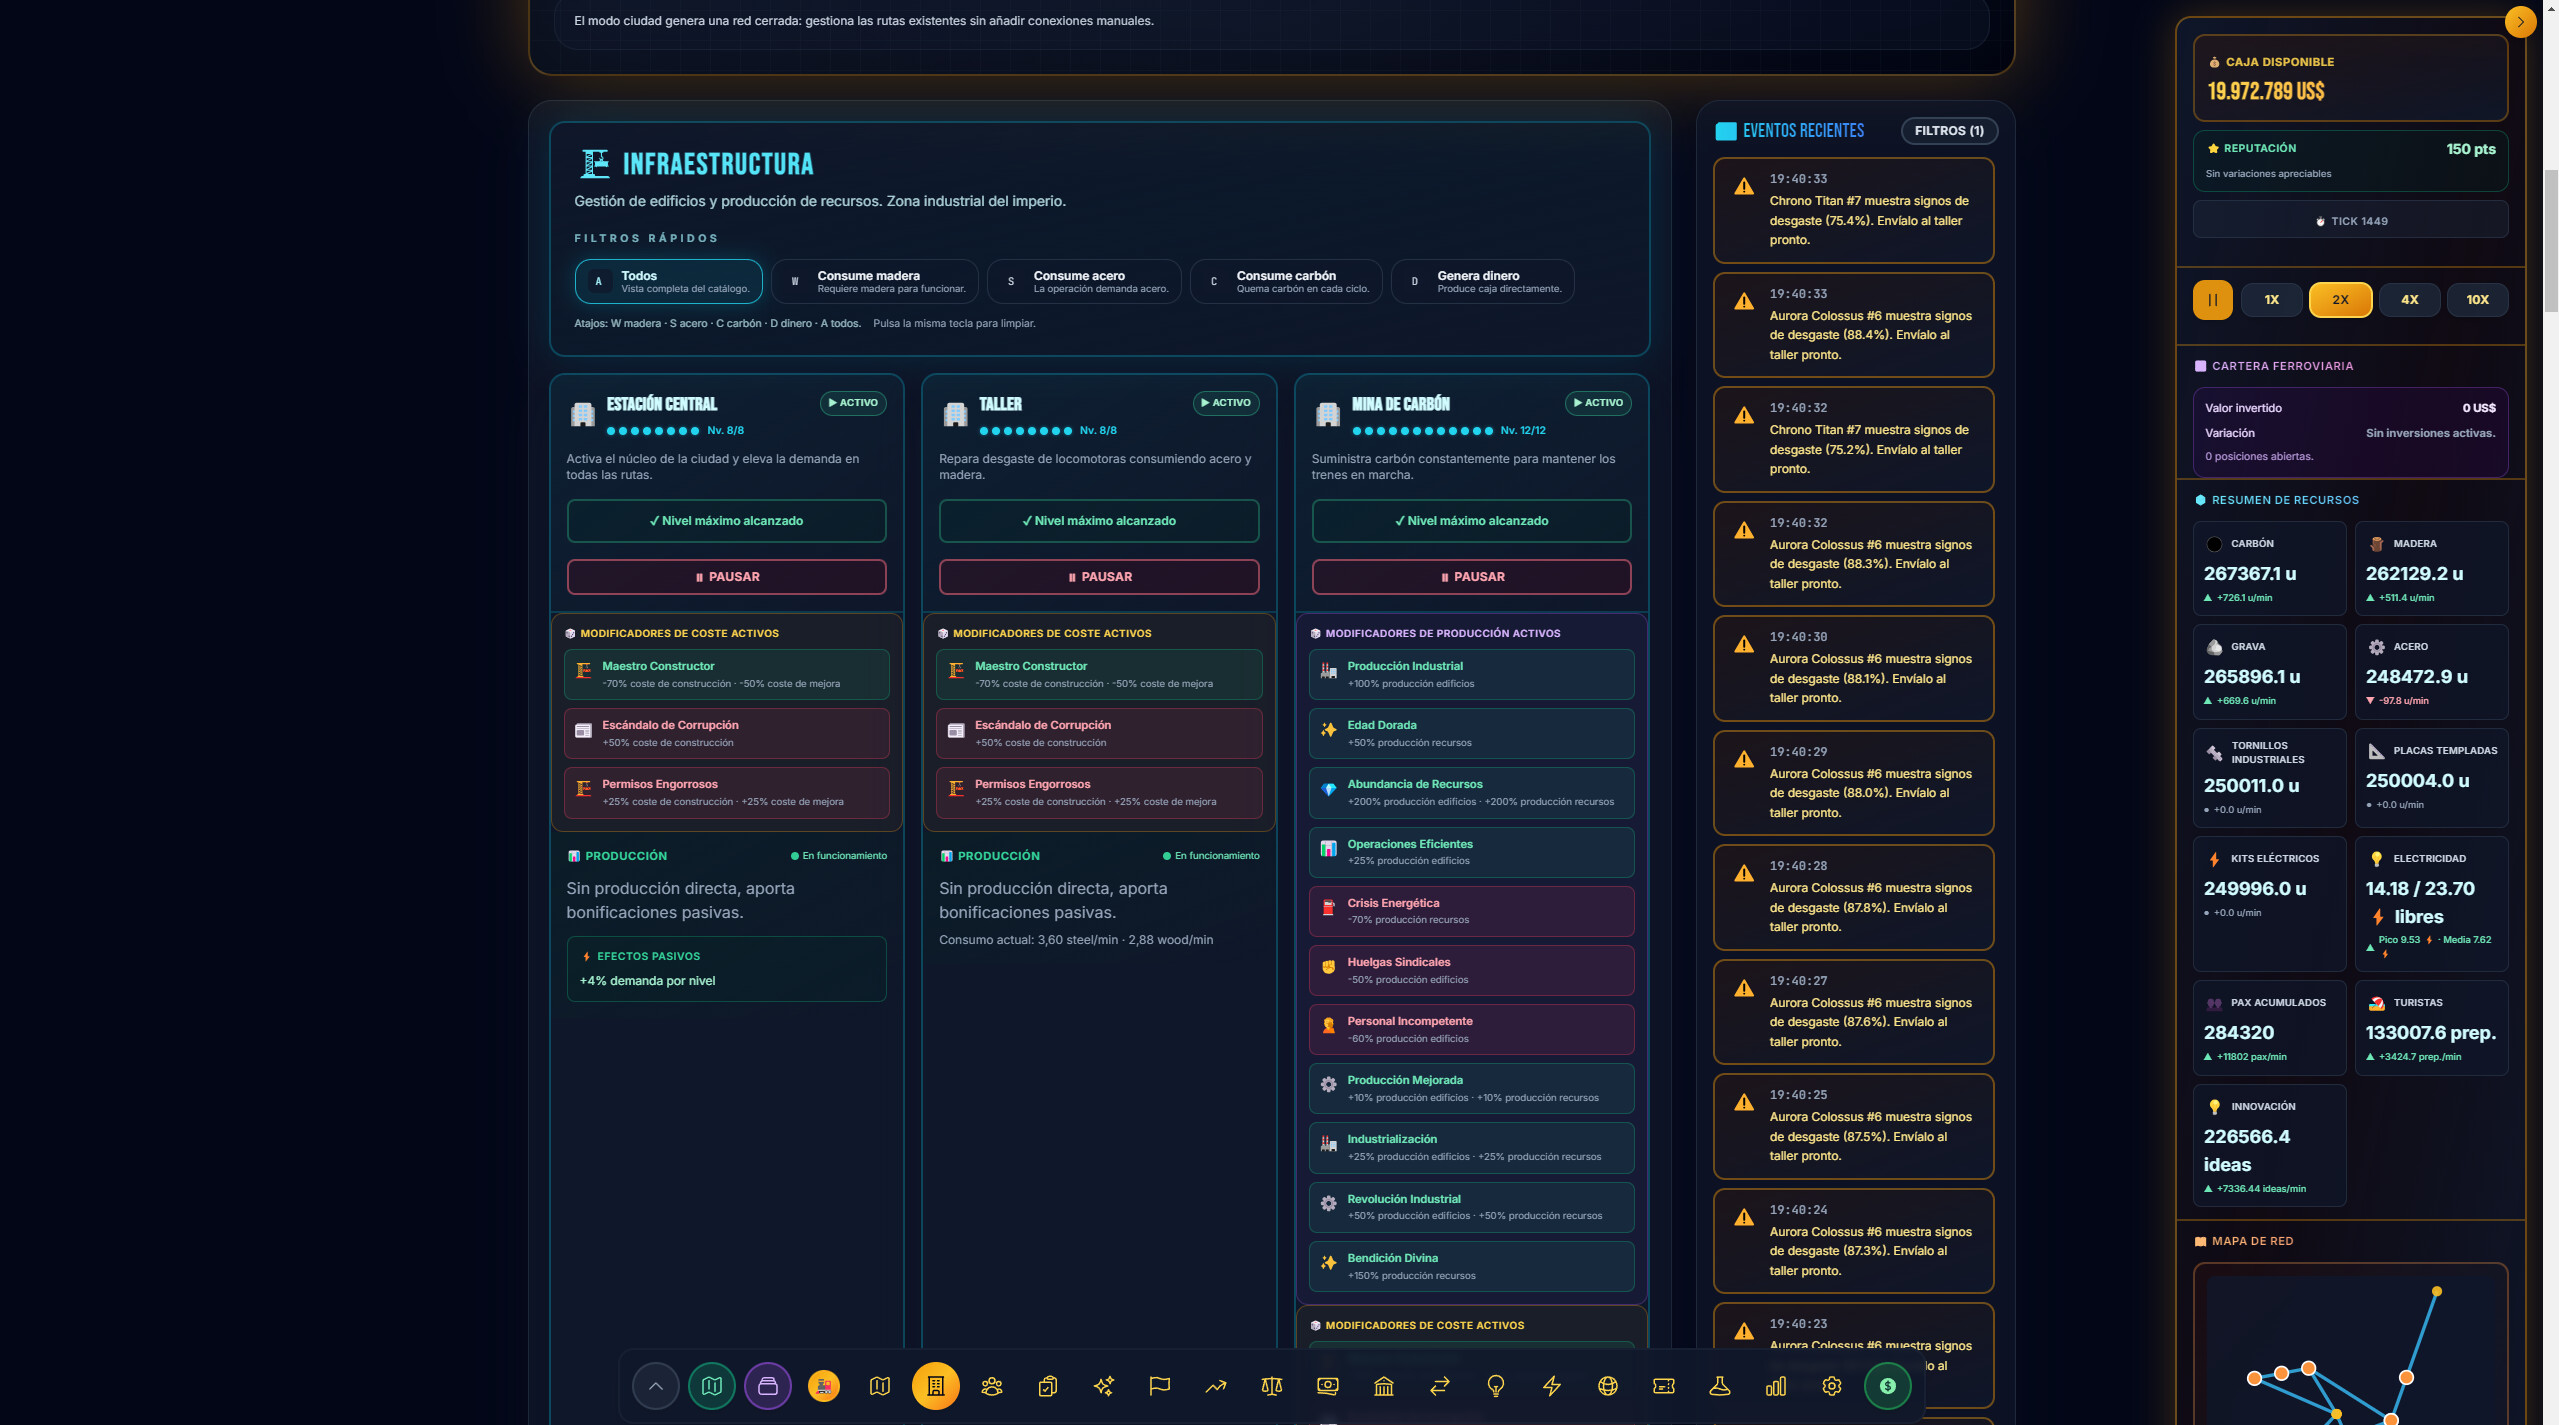Viewport: 2559px width, 1425px height.
Task: Open the research flask icon
Action: click(1719, 1386)
